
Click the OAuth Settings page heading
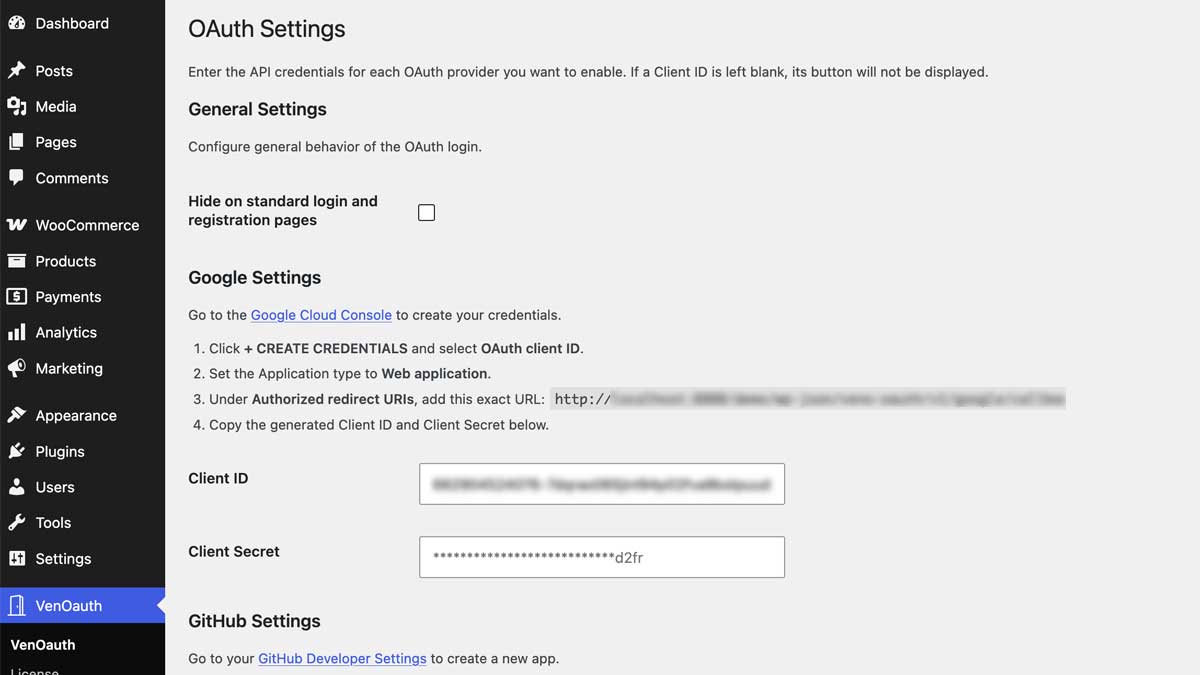pos(267,29)
